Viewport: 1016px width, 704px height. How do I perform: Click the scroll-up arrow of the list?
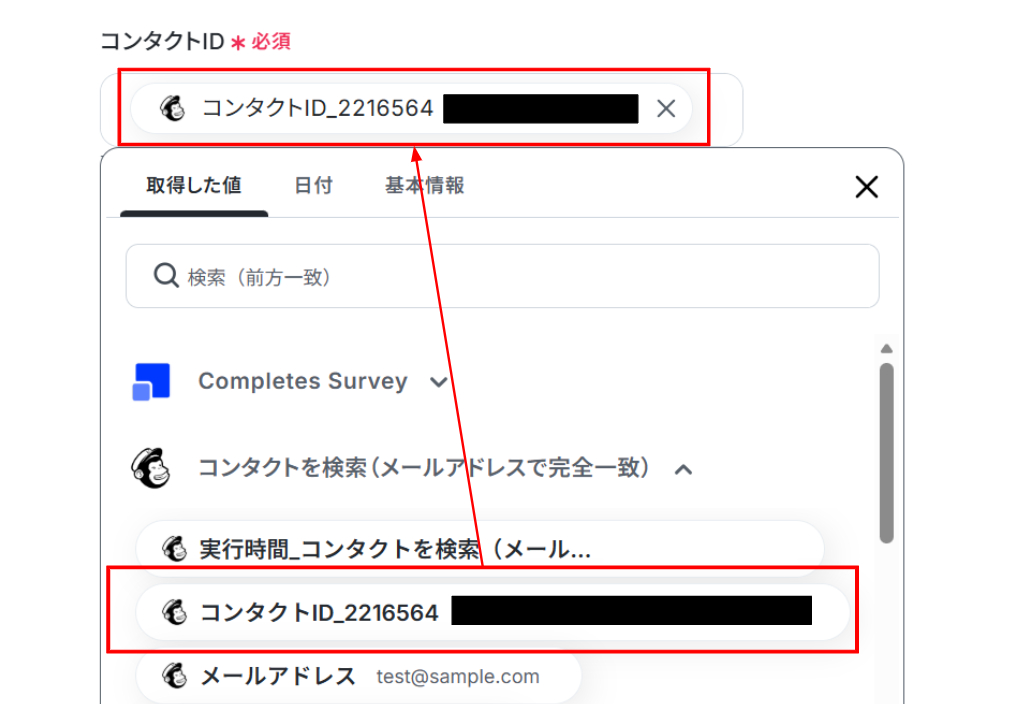pyautogui.click(x=886, y=348)
